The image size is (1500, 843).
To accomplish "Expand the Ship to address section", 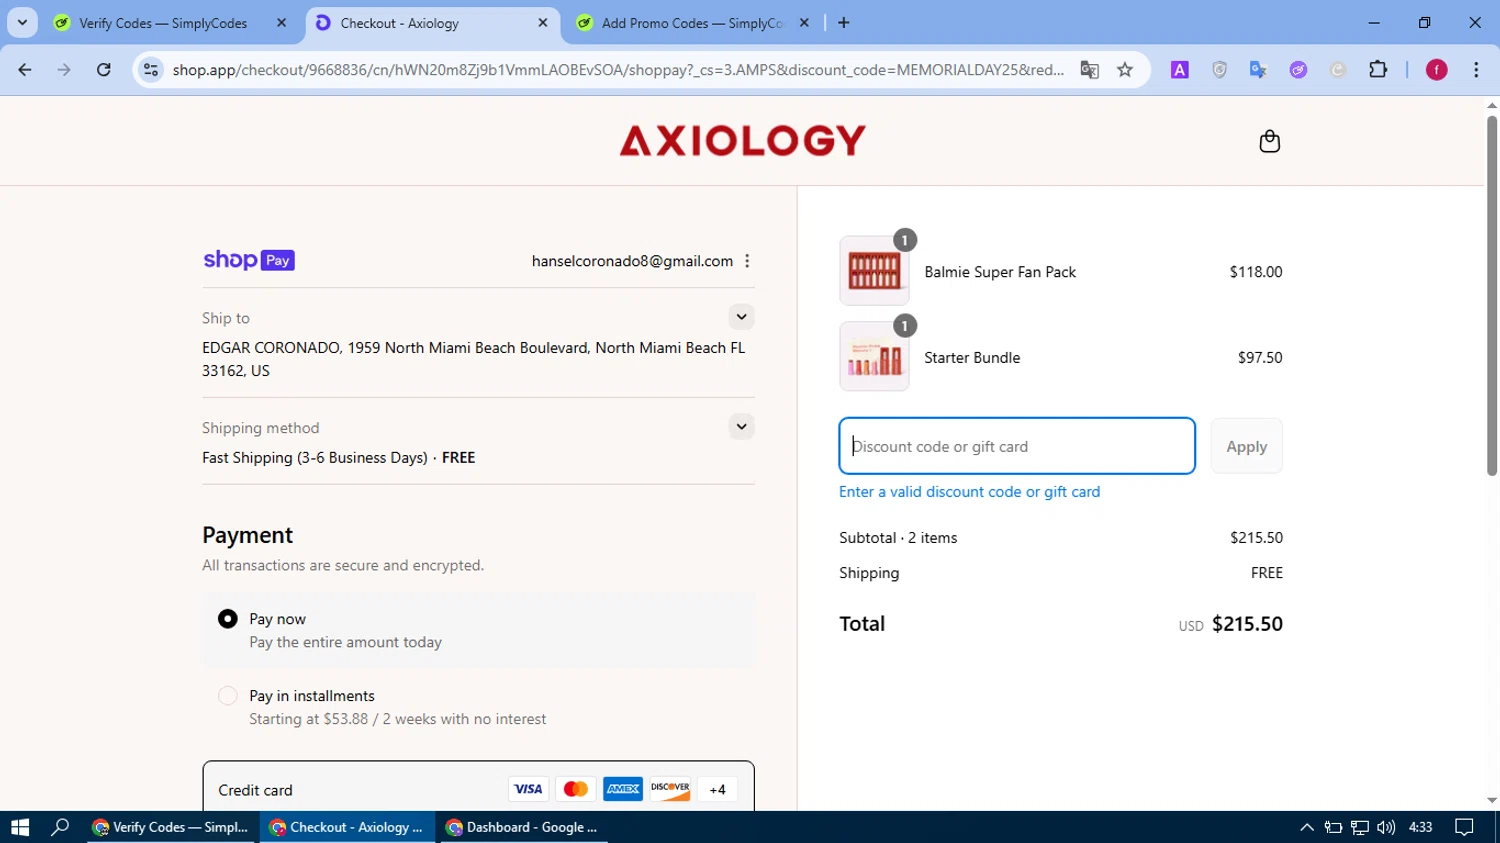I will tap(741, 317).
